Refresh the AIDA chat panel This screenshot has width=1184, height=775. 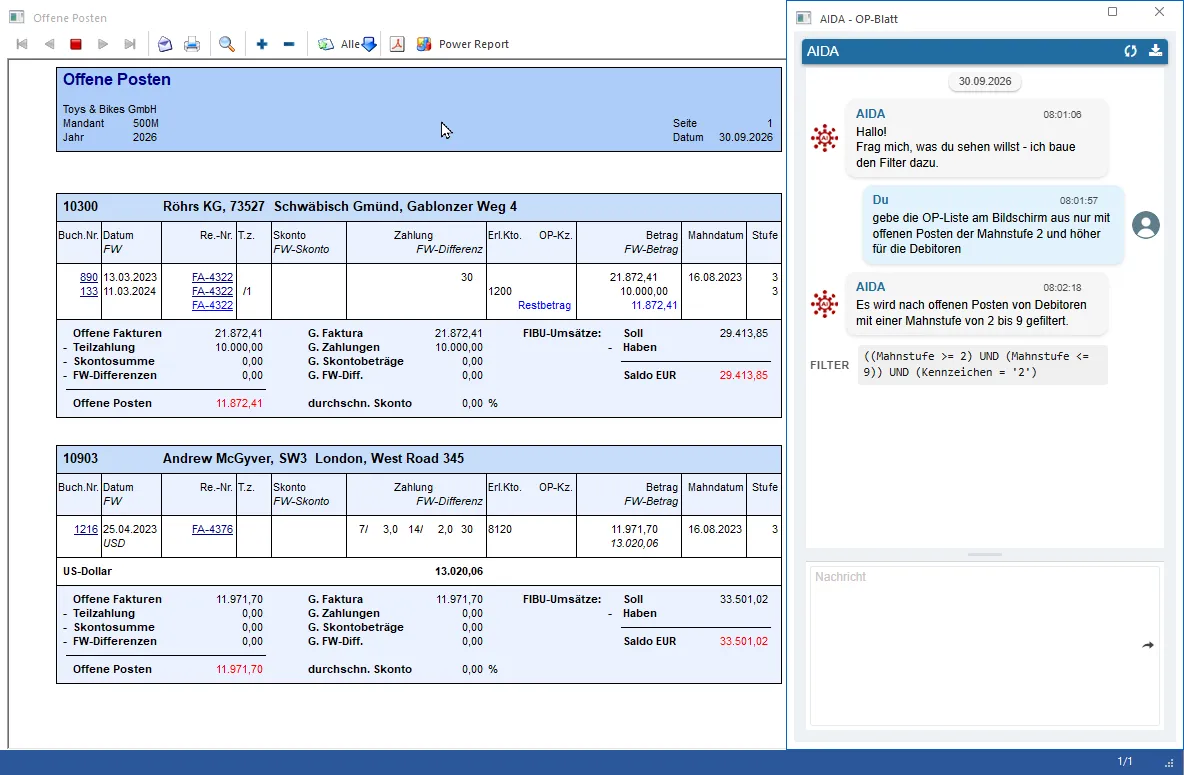[x=1130, y=51]
